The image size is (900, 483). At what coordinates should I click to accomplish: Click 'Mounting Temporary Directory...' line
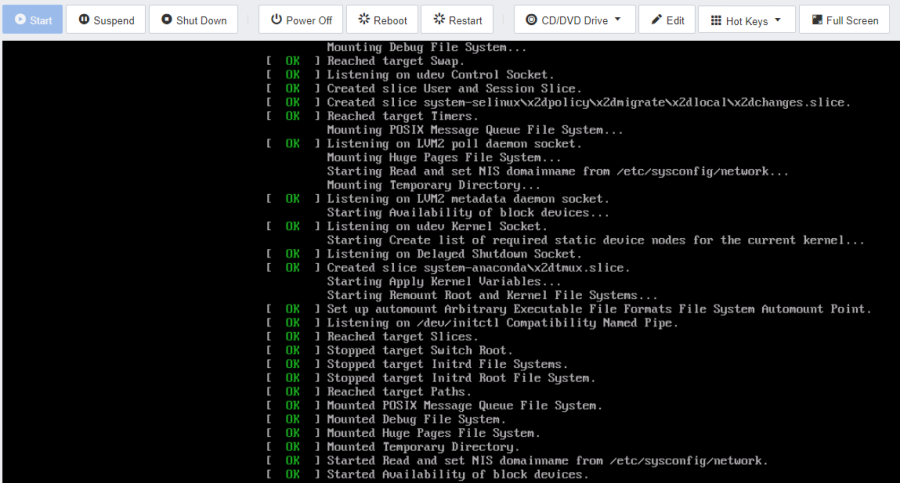[434, 185]
